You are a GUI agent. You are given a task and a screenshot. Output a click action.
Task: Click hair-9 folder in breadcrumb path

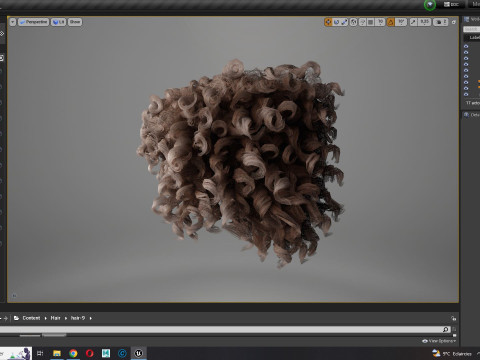pyautogui.click(x=78, y=318)
